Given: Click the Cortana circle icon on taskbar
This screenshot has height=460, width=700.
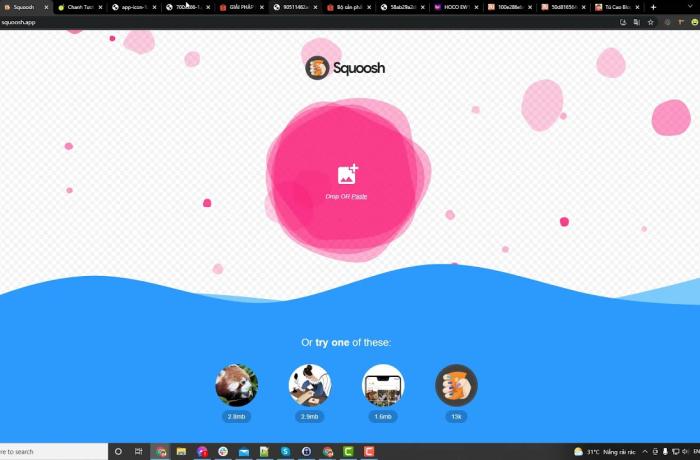Looking at the screenshot, I should tap(118, 452).
